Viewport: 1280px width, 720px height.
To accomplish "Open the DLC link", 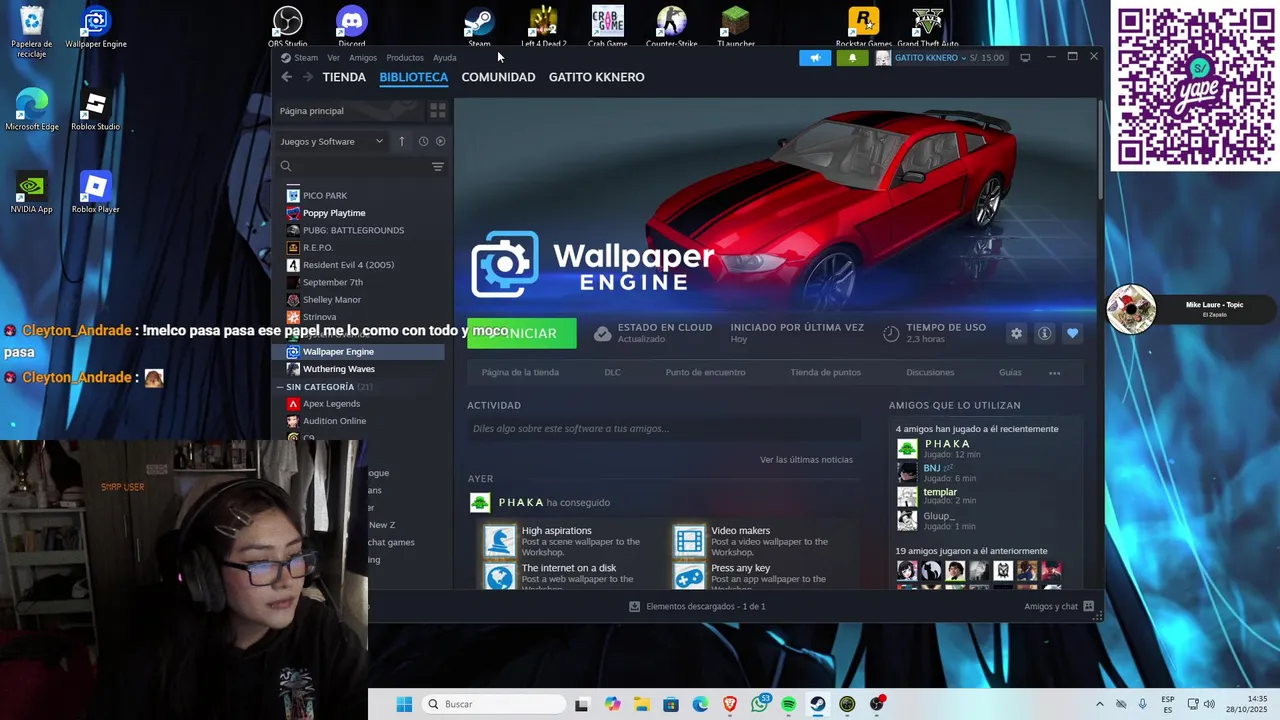I will (612, 372).
